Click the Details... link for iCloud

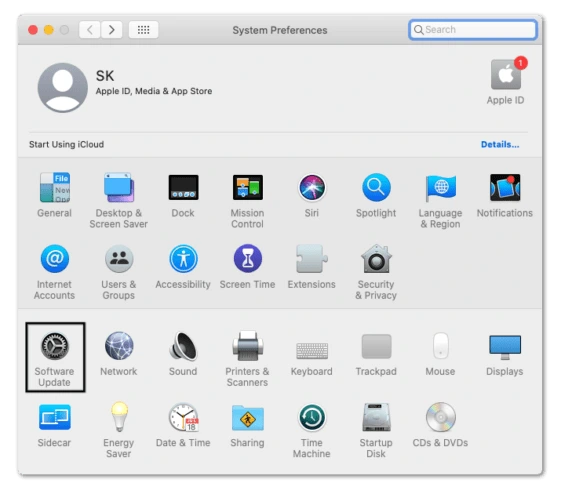(x=500, y=144)
